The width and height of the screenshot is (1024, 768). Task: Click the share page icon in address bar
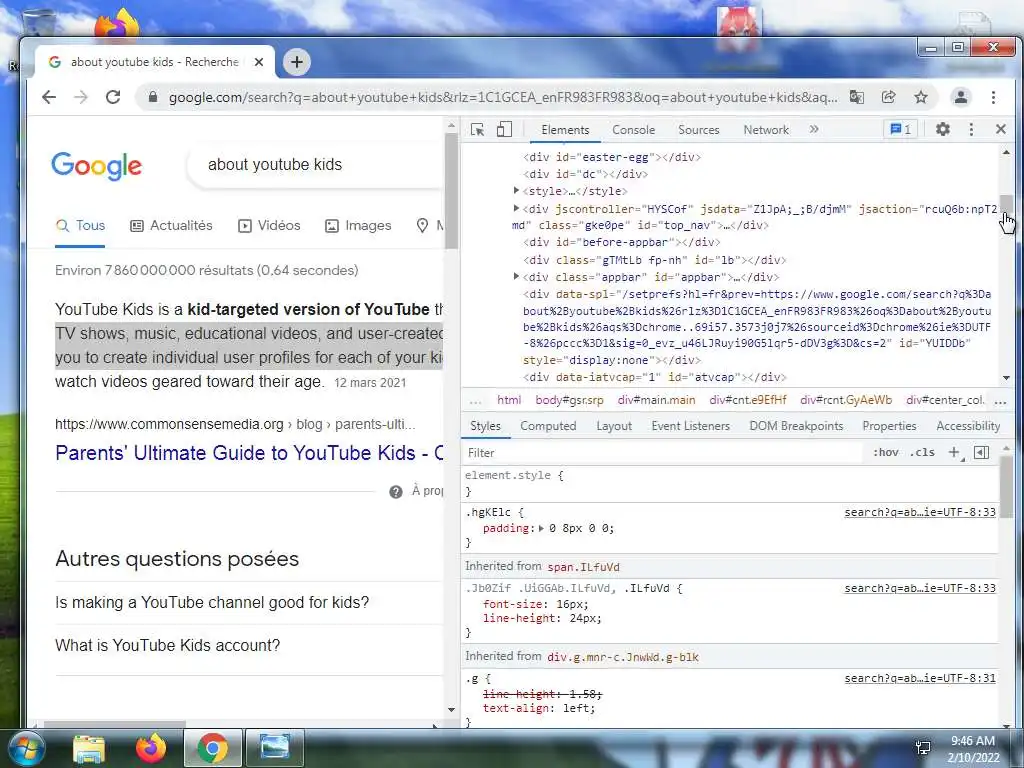(888, 97)
